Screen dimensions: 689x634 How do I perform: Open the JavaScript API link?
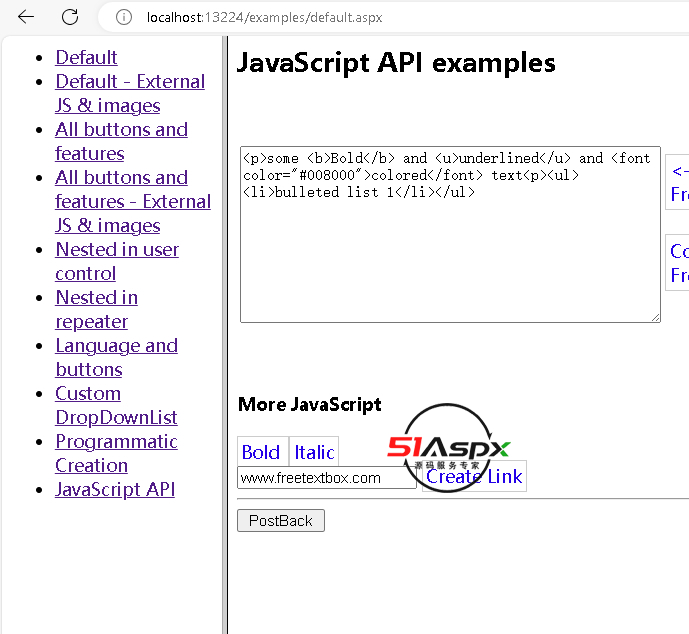click(115, 489)
